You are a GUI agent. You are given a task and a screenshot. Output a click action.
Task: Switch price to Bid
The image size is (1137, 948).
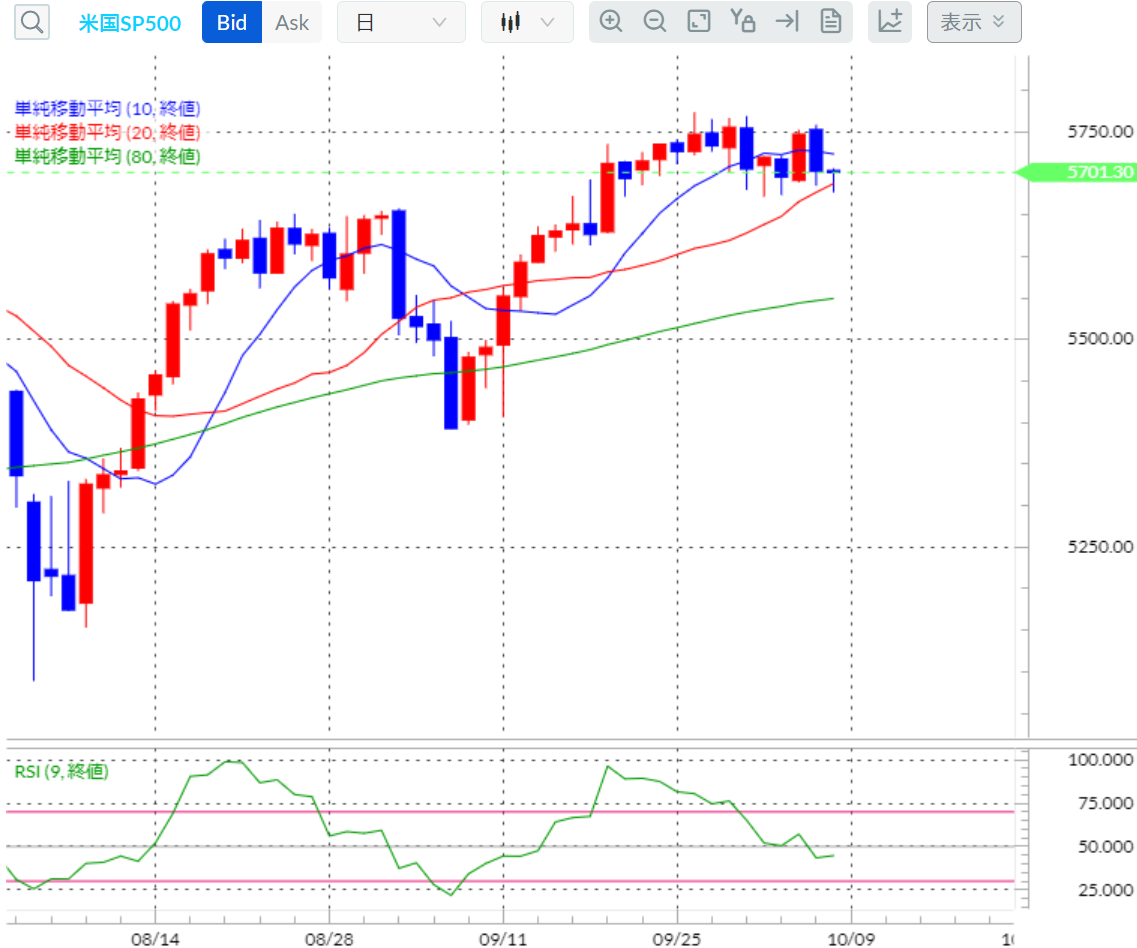pyautogui.click(x=232, y=22)
